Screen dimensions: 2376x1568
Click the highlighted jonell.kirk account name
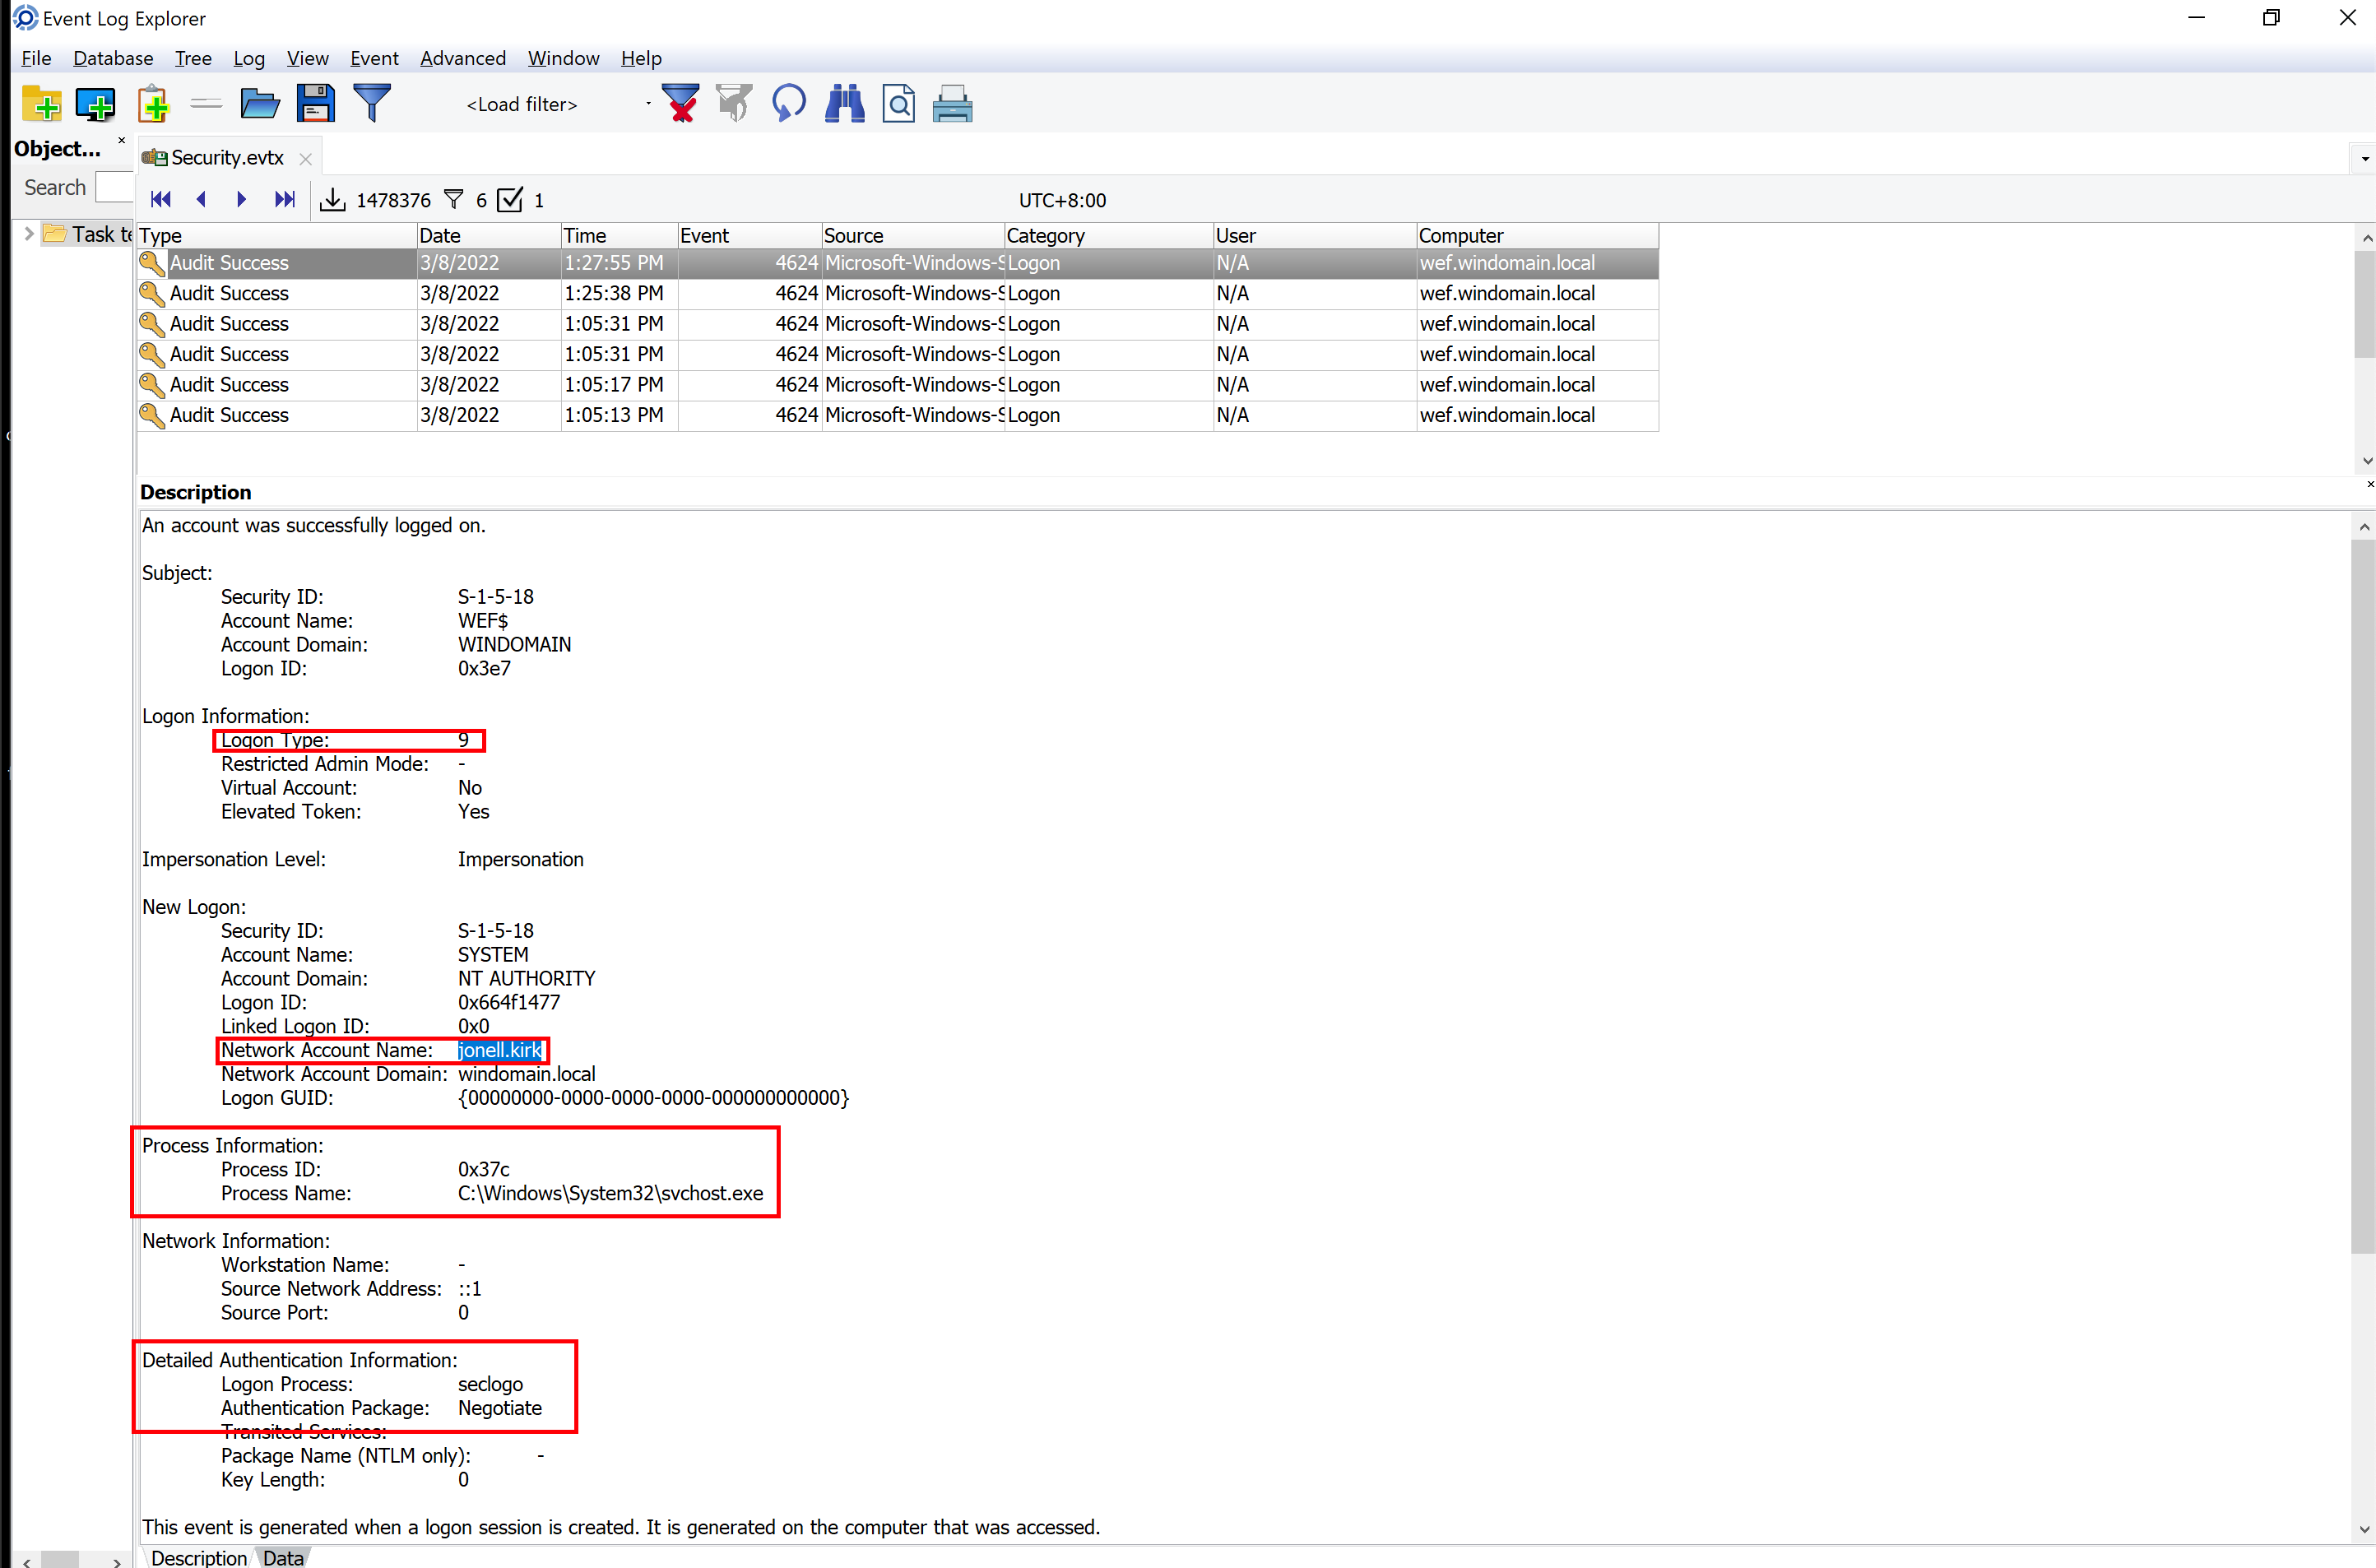click(500, 1050)
